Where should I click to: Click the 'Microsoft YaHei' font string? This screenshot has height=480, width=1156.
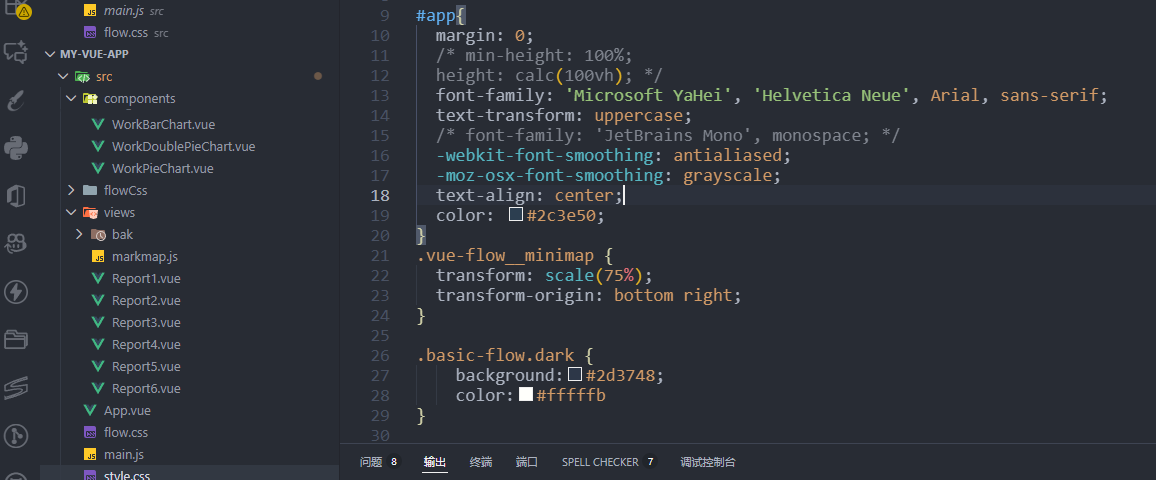click(648, 96)
